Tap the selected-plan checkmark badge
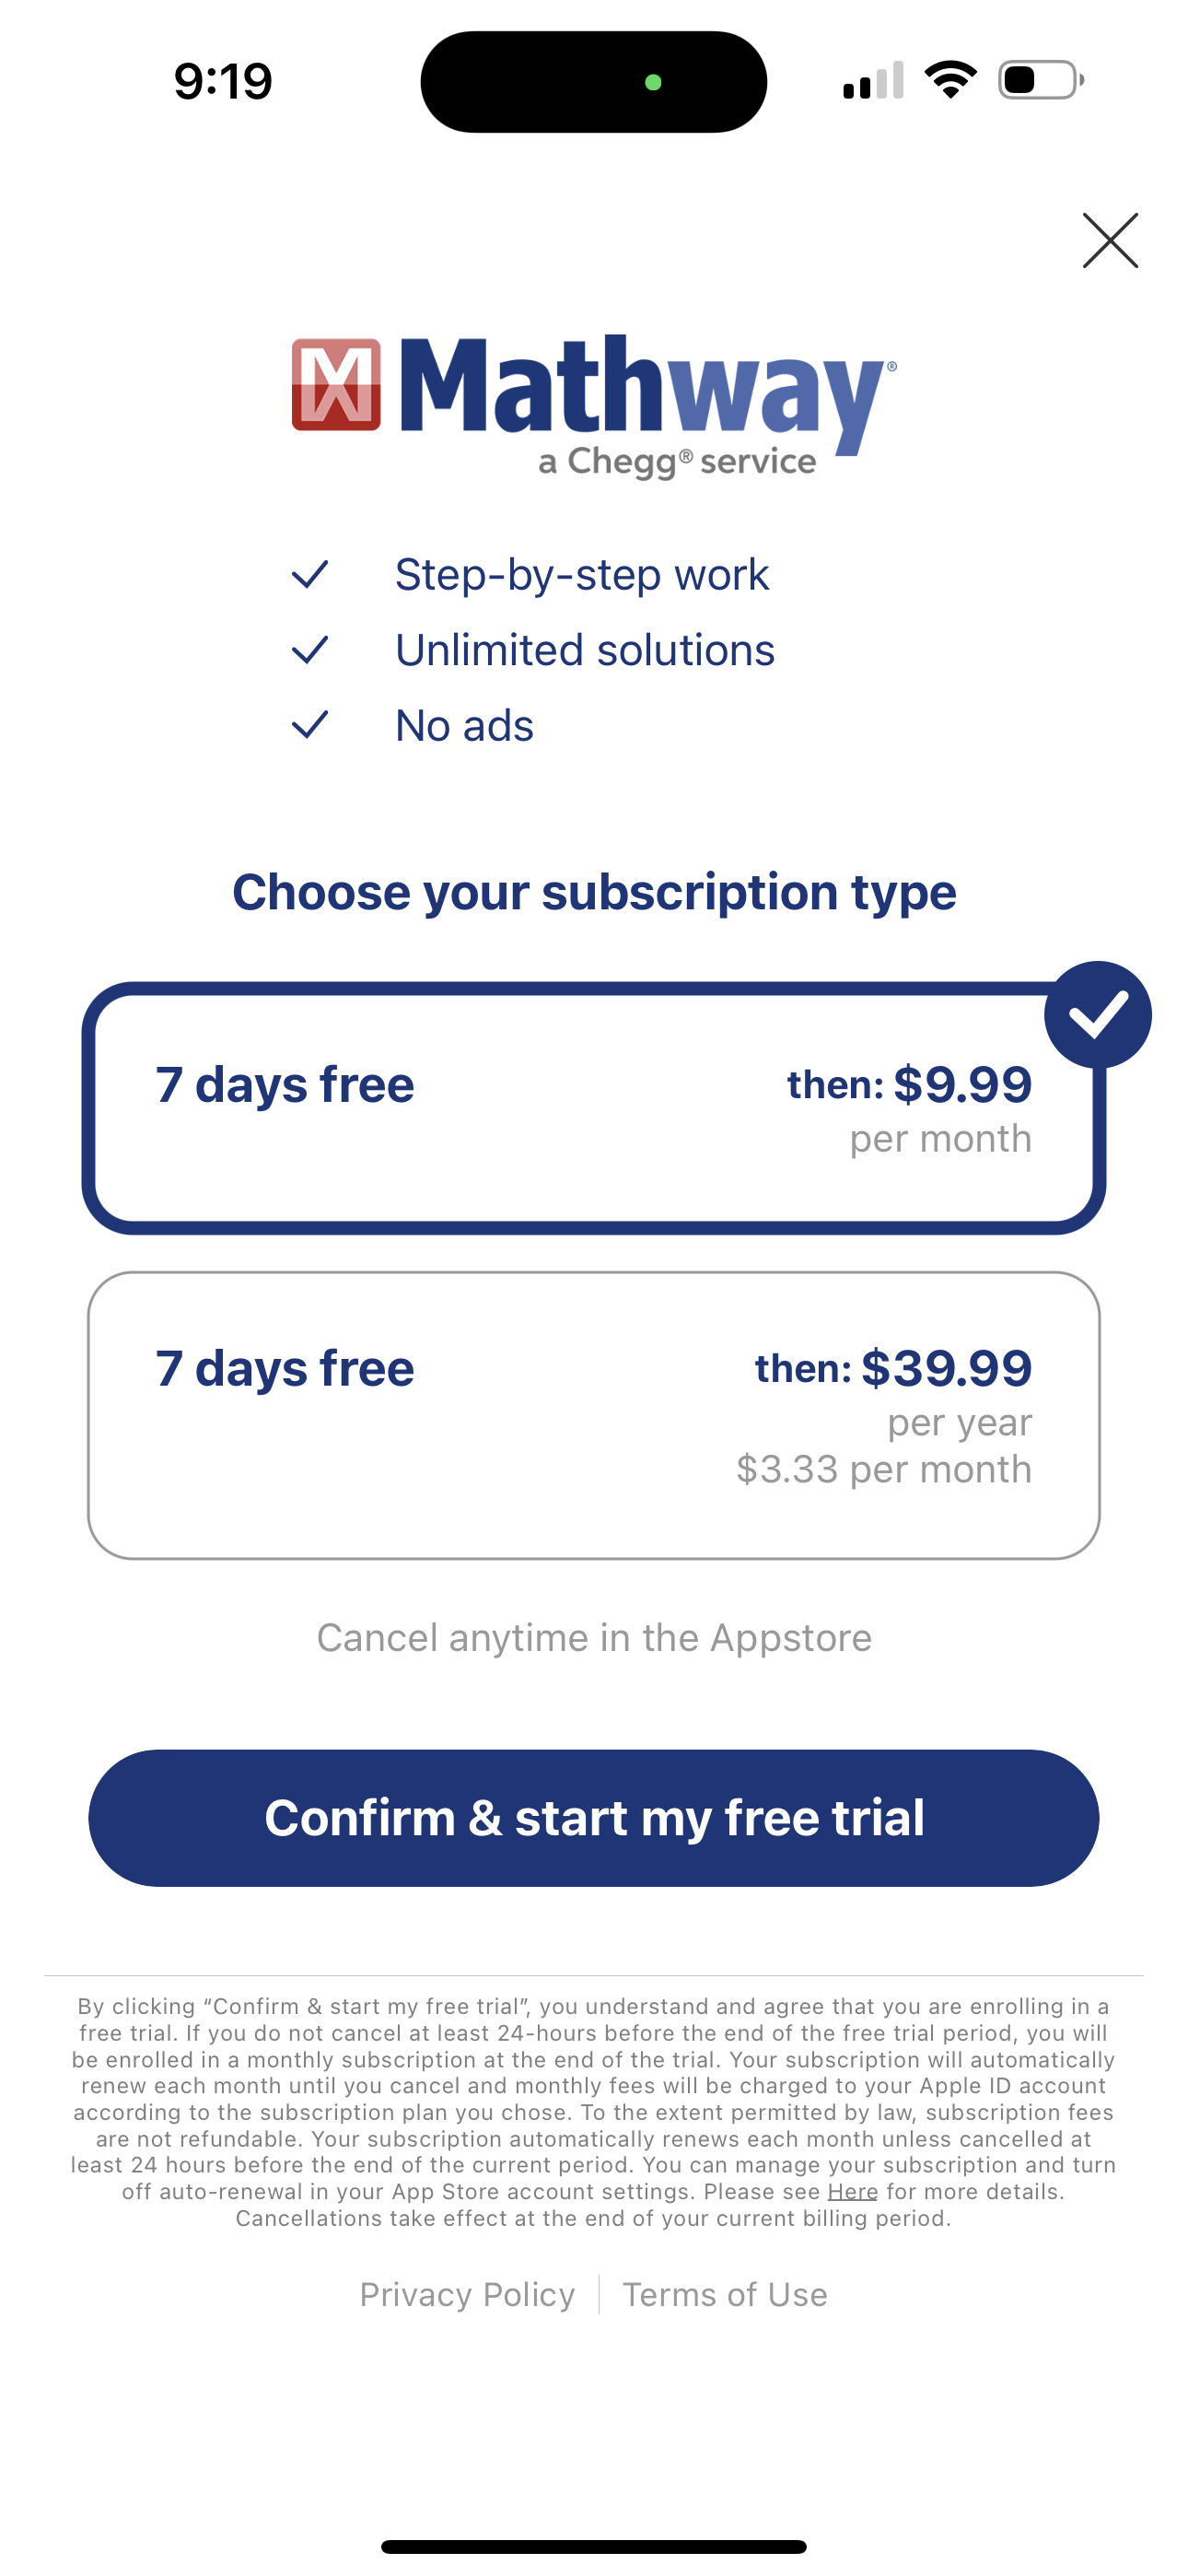 coord(1097,1015)
